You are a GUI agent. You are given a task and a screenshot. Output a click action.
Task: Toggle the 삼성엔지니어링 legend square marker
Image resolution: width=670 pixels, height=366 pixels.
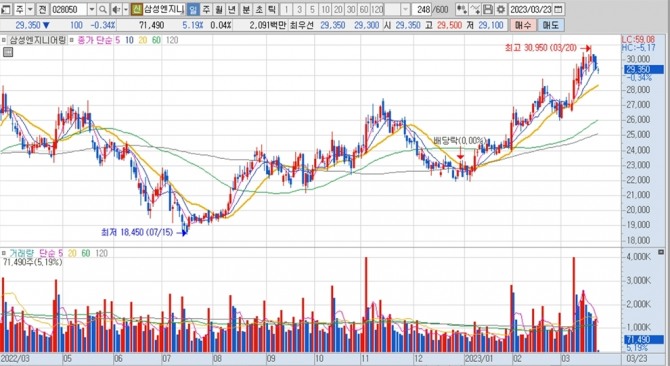(x=3, y=40)
